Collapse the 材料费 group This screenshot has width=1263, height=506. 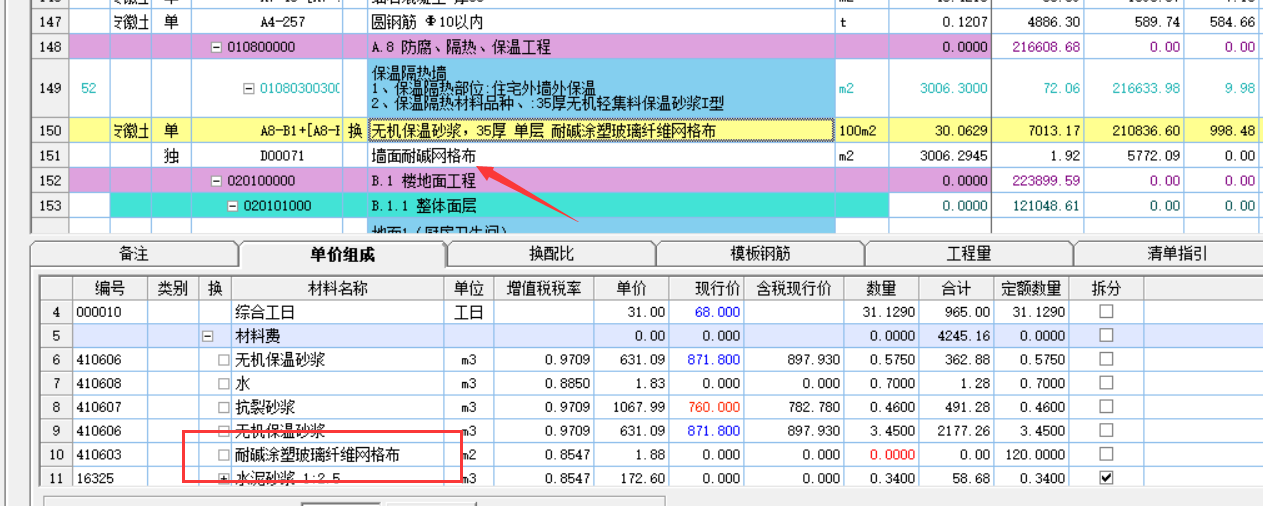(x=207, y=337)
